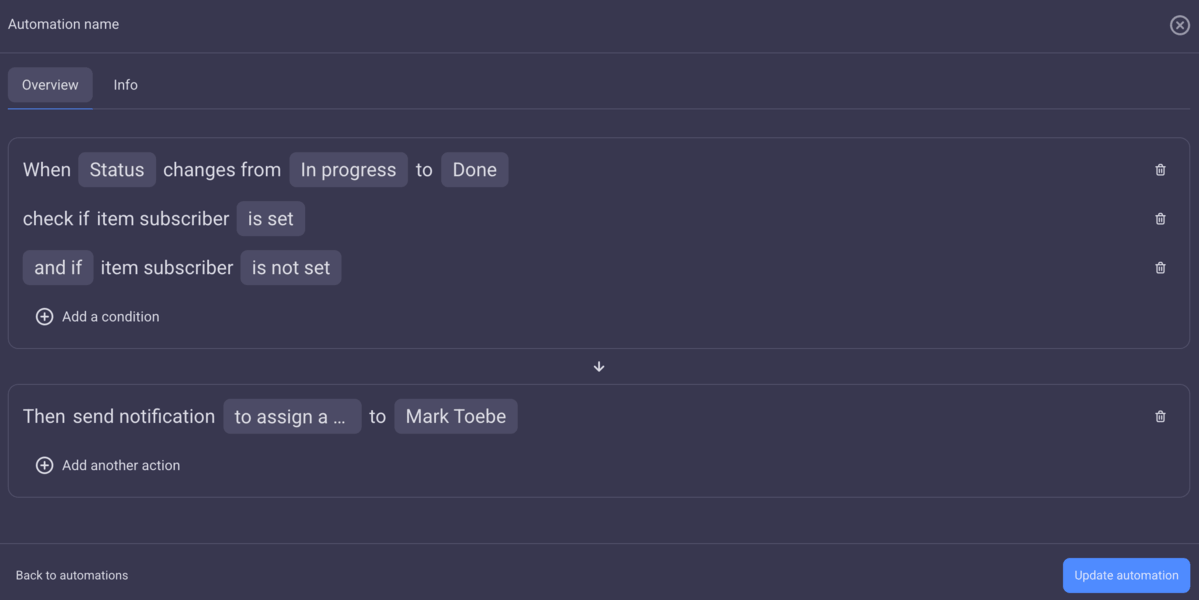Open the 'is set' condition selector
This screenshot has width=1199, height=600.
(270, 218)
